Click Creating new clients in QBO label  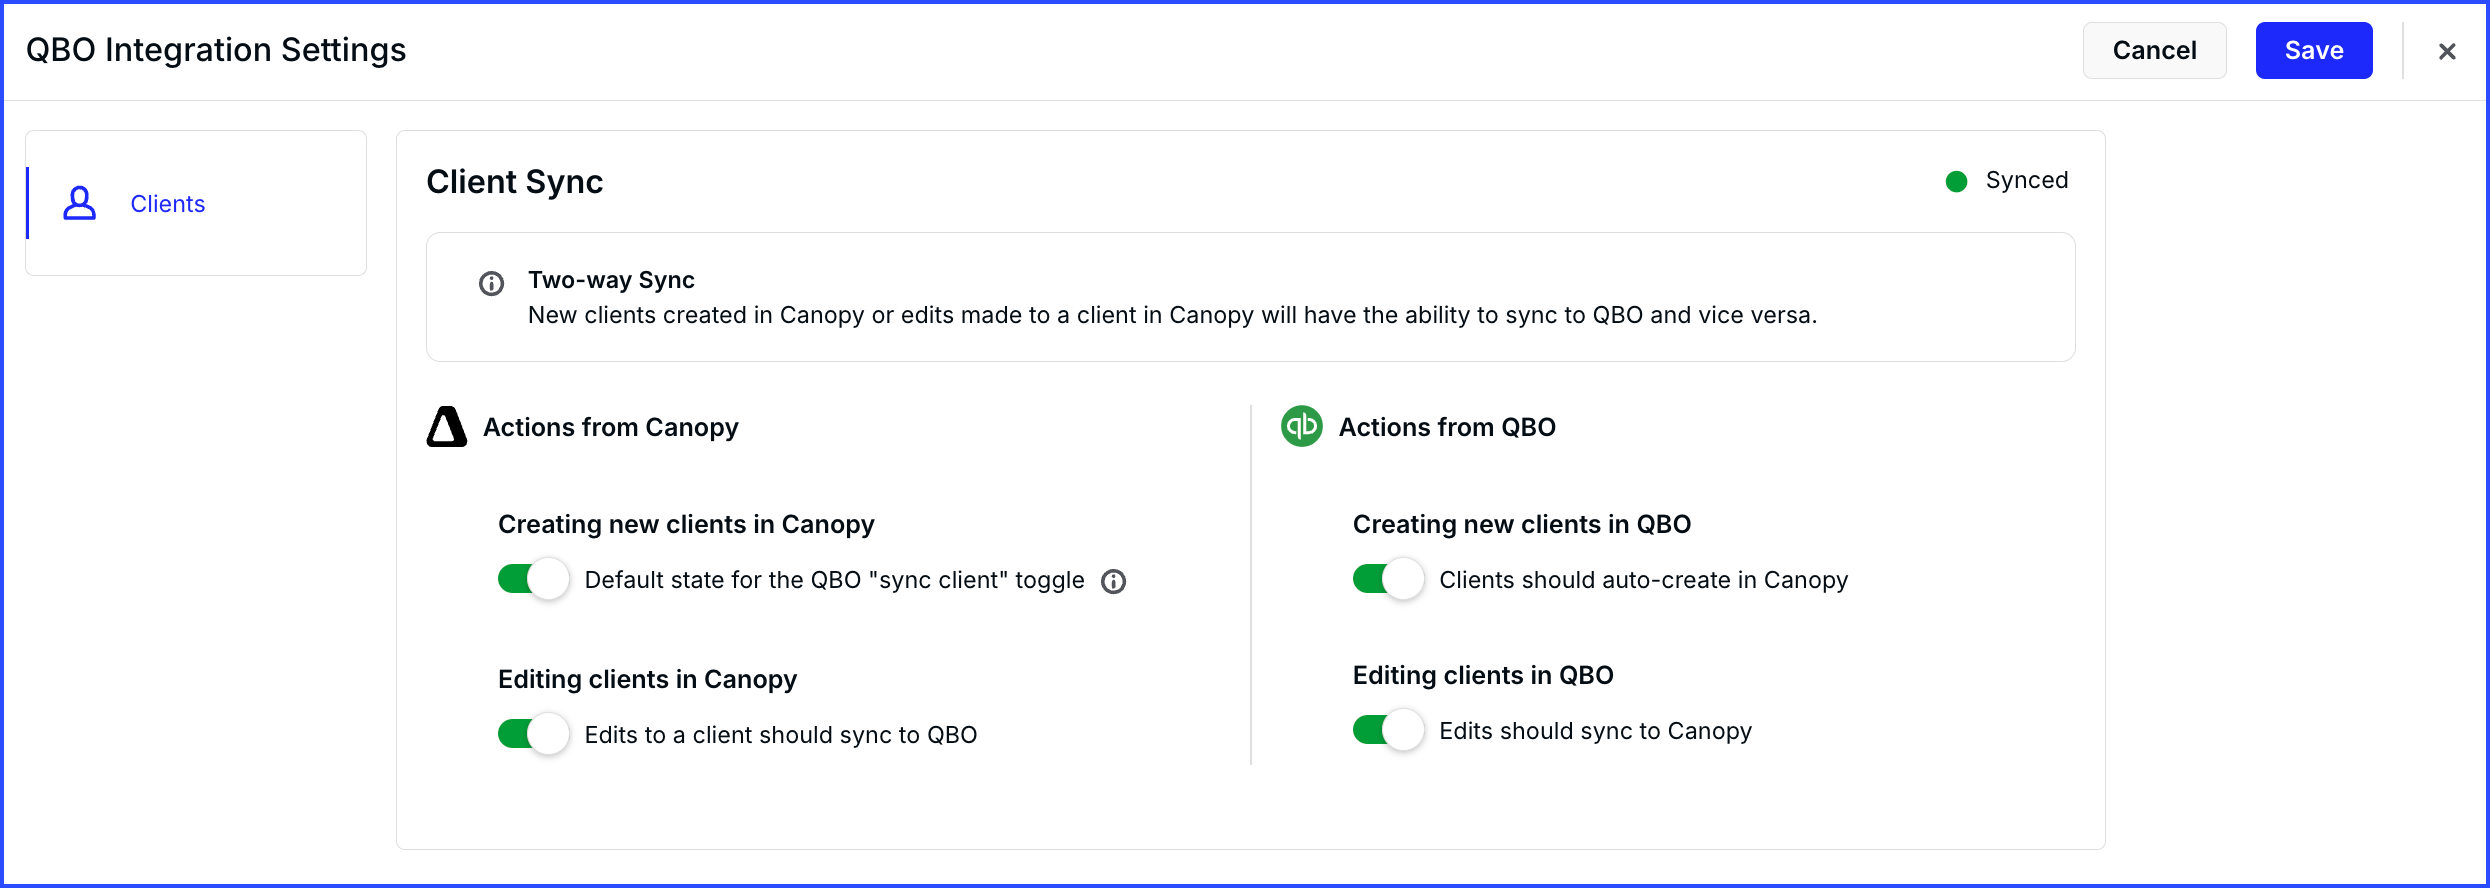pos(1522,524)
